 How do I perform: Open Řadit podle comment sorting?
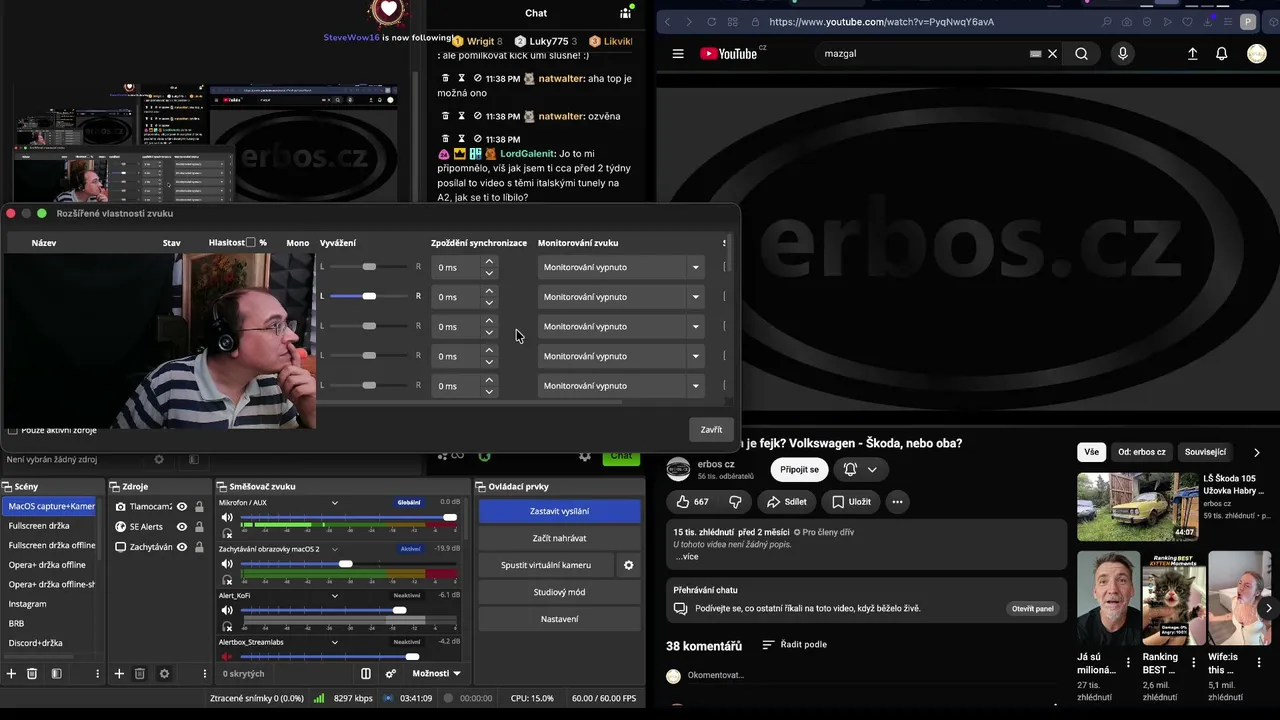pyautogui.click(x=795, y=645)
